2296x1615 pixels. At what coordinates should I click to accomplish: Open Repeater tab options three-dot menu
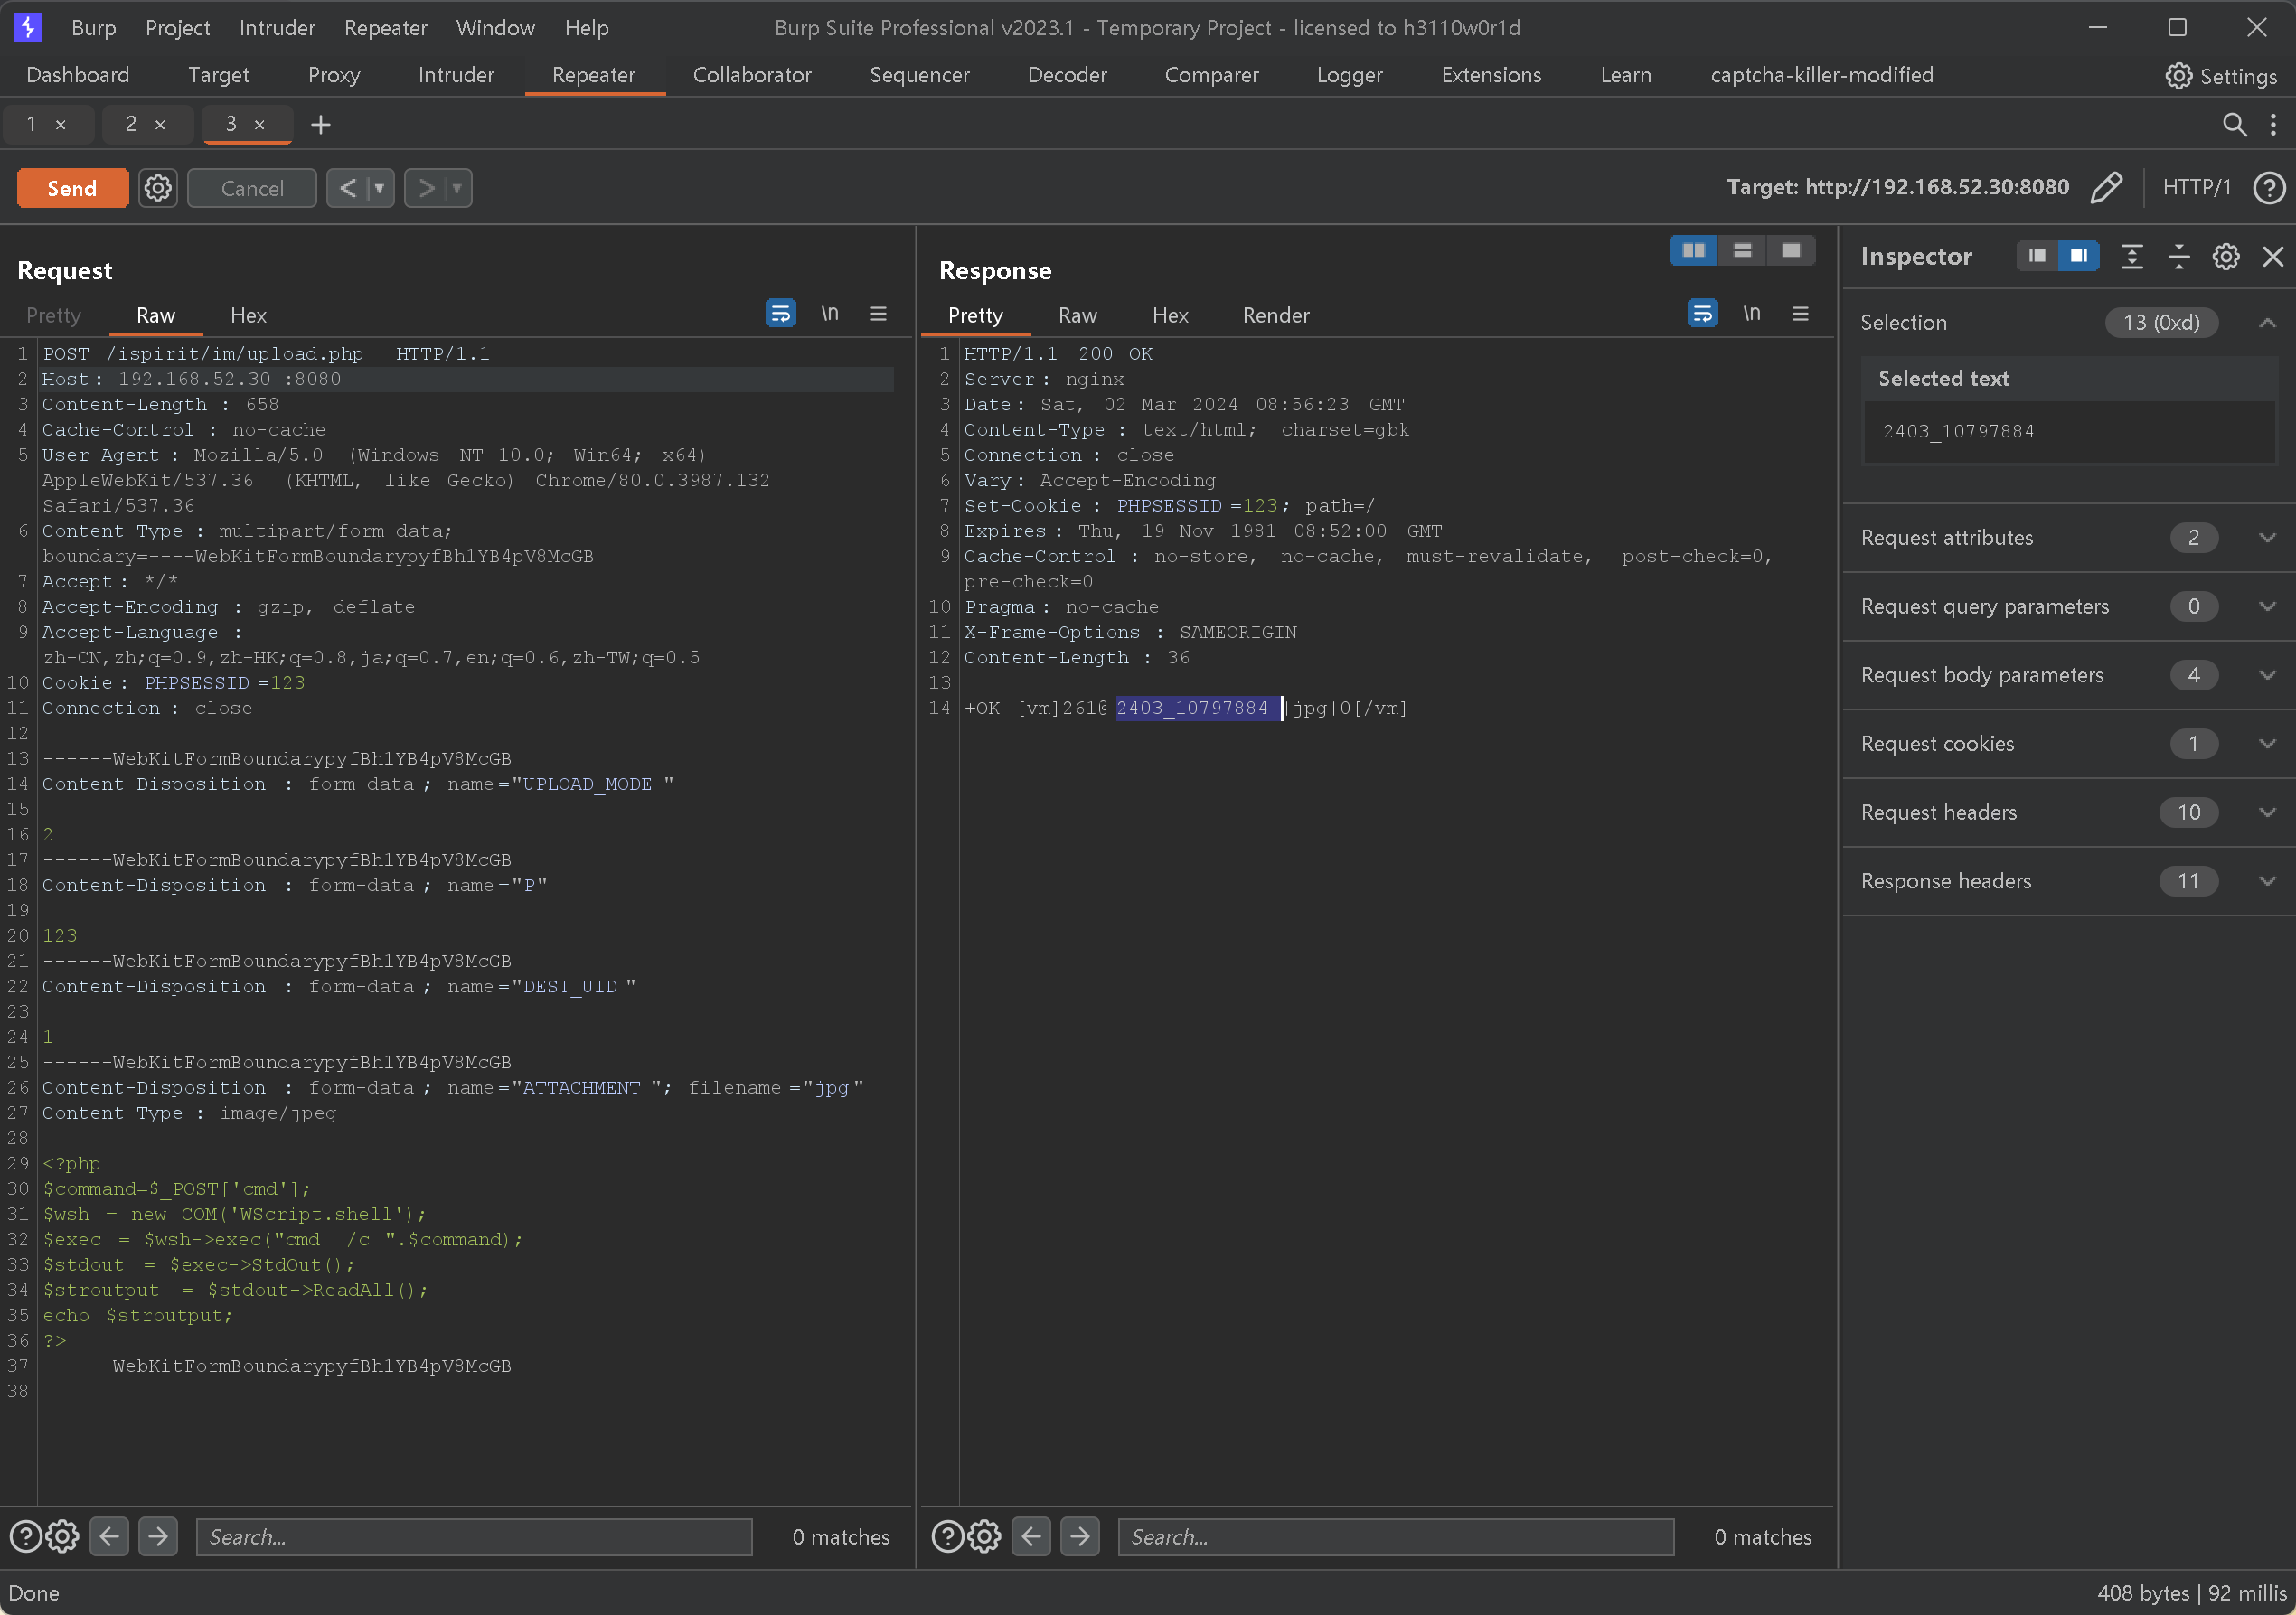pos(2273,124)
